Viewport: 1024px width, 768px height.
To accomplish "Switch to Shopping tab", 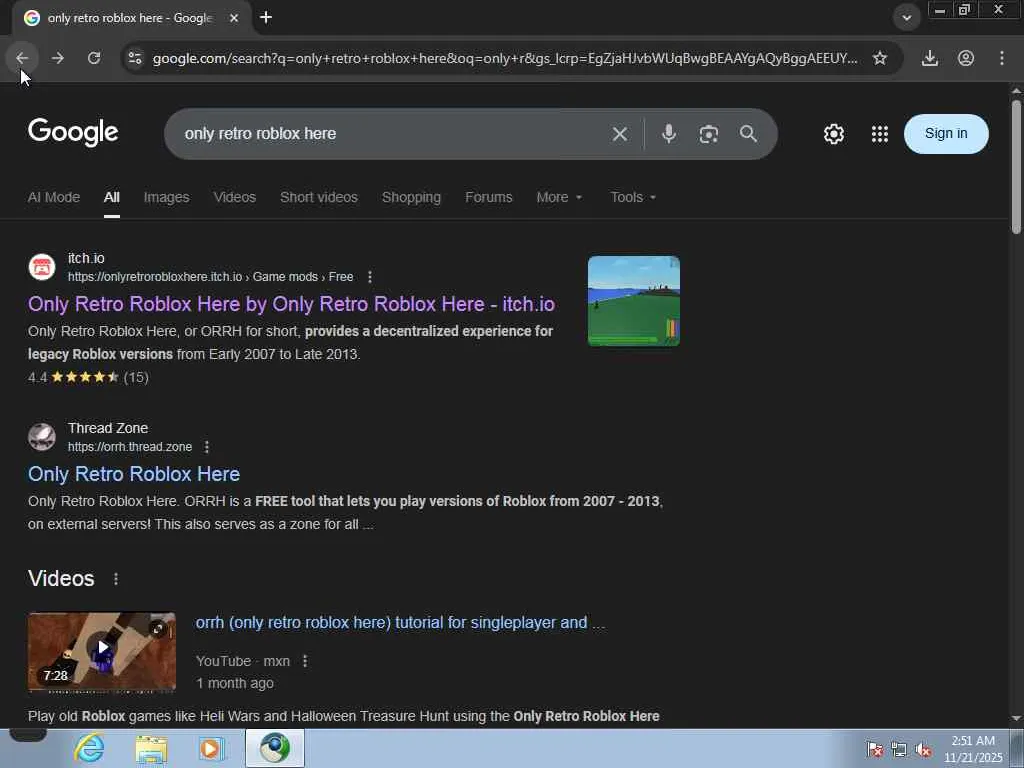I will click(x=411, y=197).
